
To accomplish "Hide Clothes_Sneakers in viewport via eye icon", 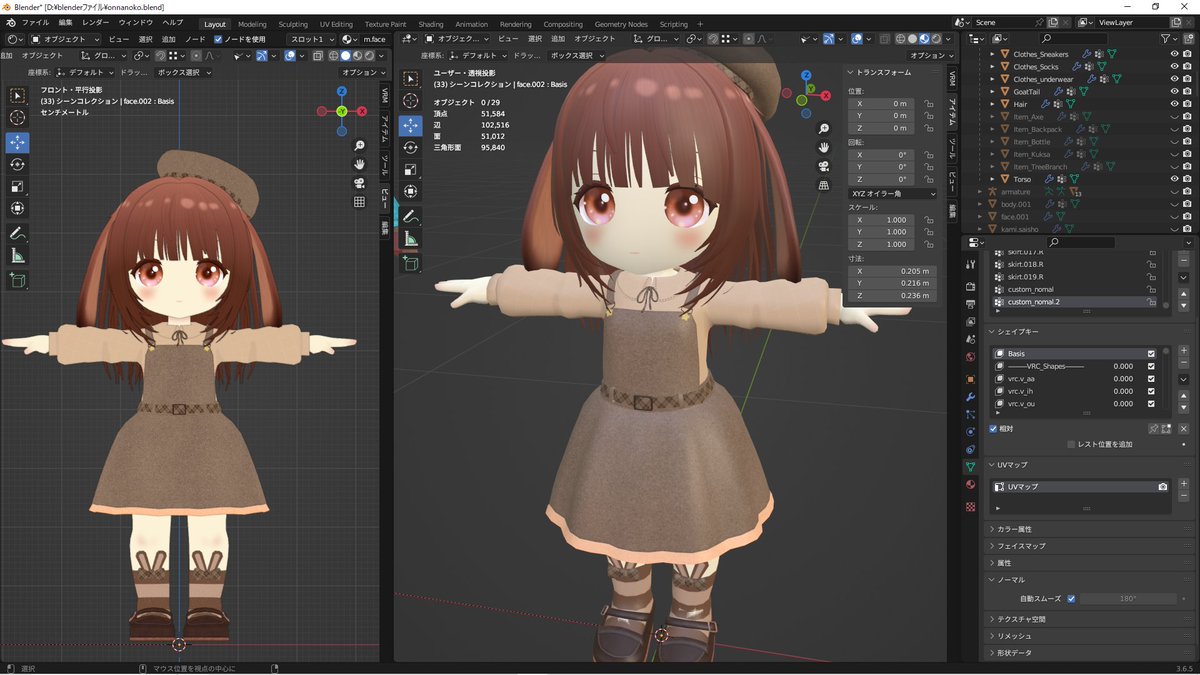I will [x=1174, y=54].
